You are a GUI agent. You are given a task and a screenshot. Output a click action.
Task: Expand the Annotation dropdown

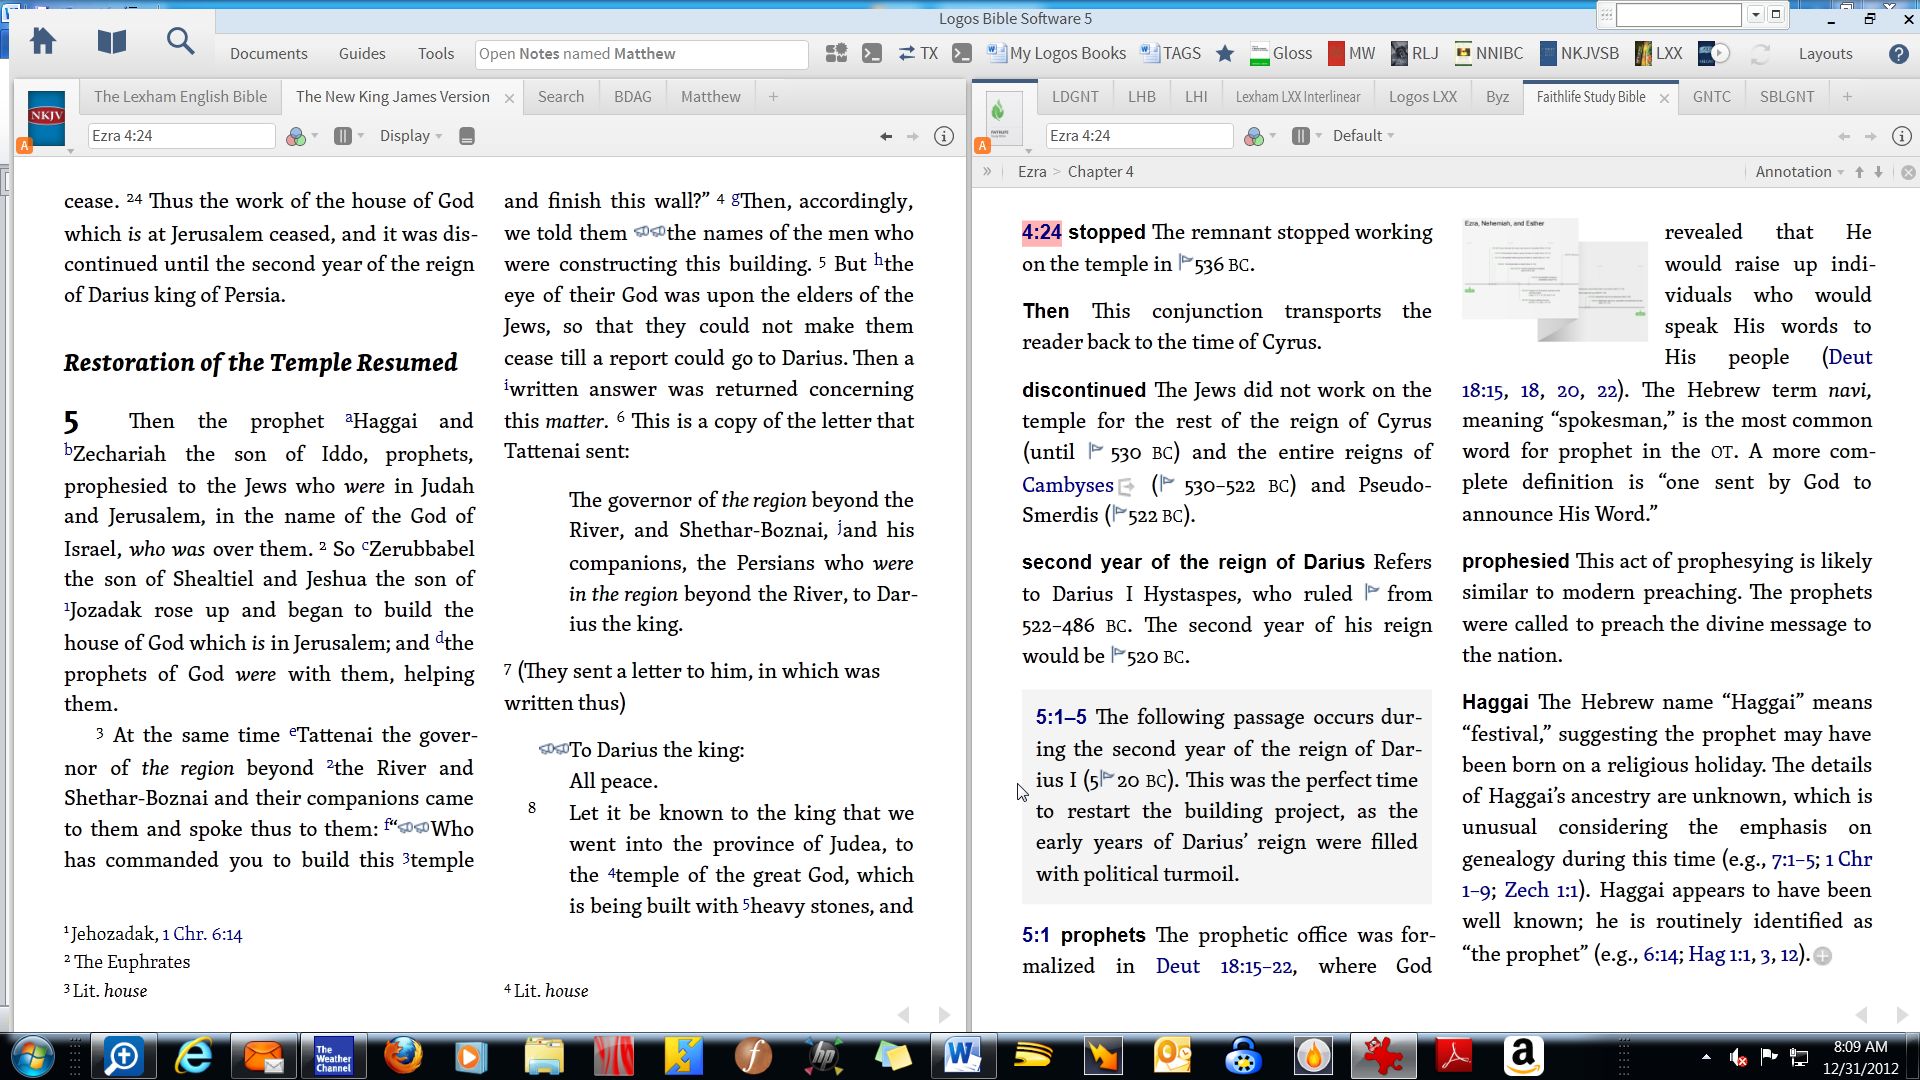pyautogui.click(x=1799, y=172)
